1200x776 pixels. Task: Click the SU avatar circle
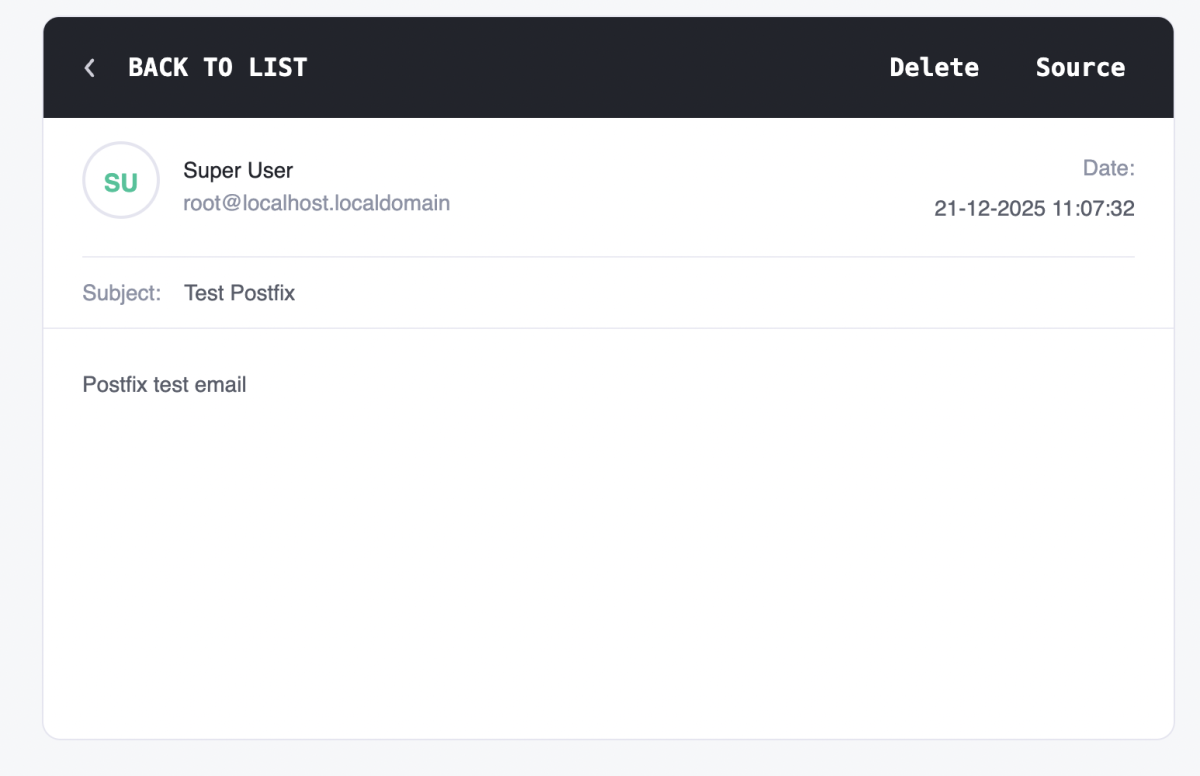(x=121, y=182)
